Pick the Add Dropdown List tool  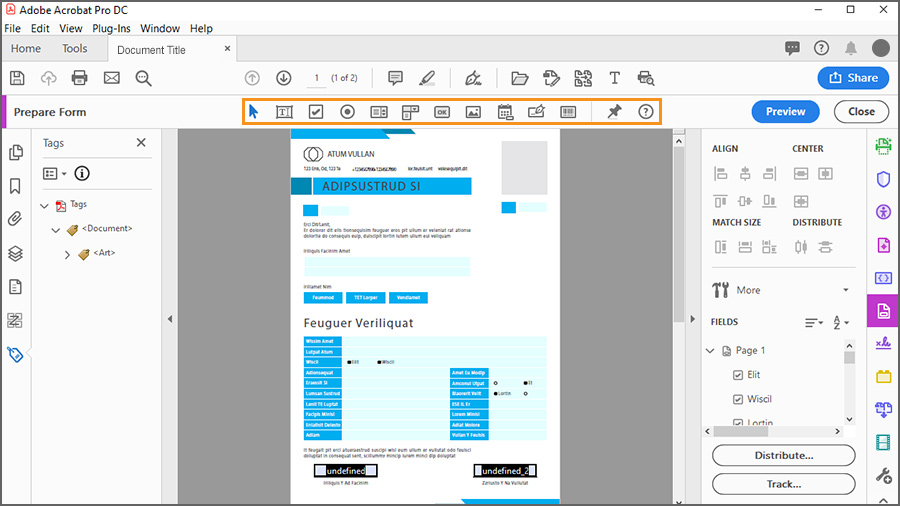pos(410,112)
